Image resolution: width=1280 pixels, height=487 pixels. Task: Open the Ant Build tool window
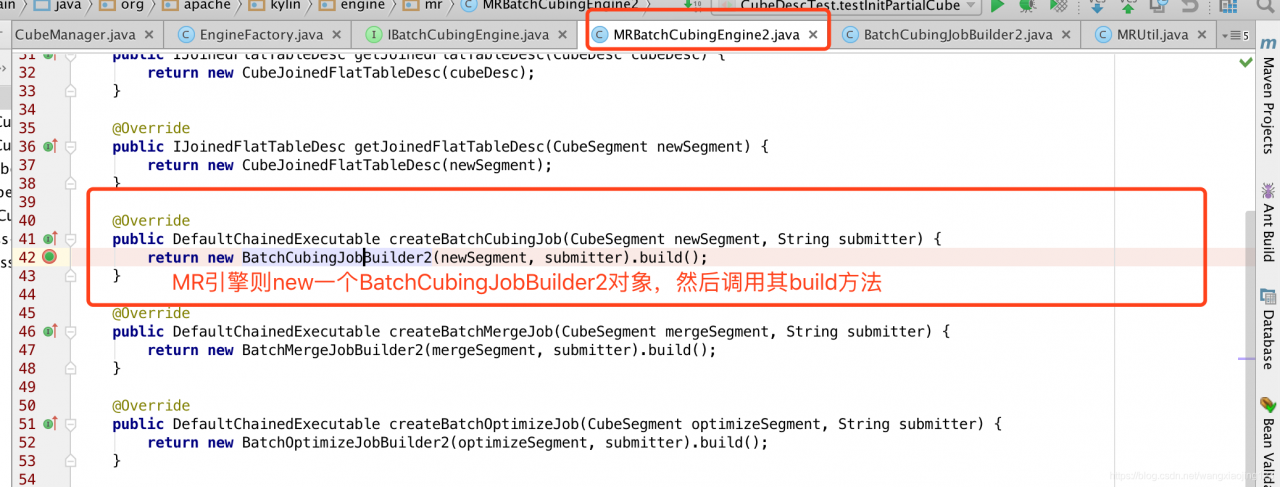coord(1267,220)
